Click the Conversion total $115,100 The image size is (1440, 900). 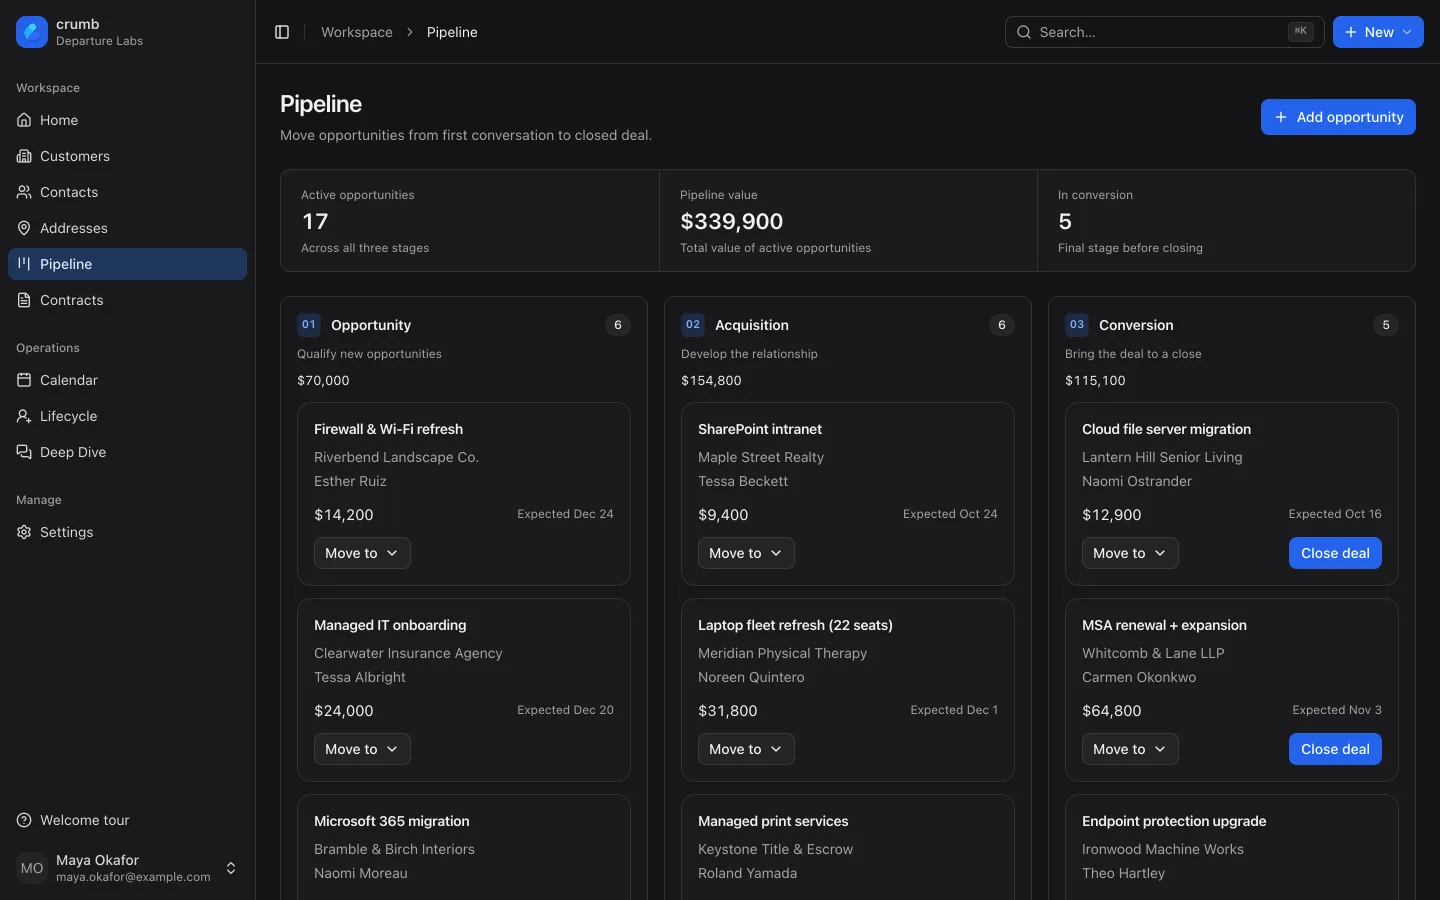click(x=1095, y=380)
